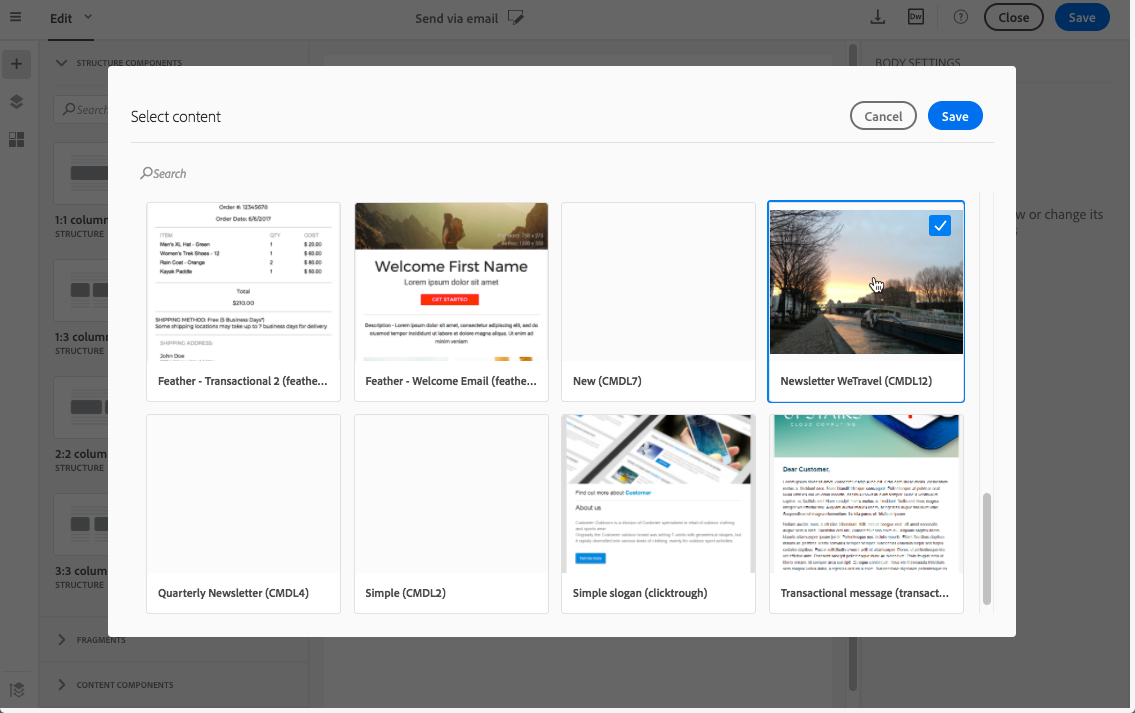Open the layers stack sidebar icon
Viewport: 1135px width, 713px height.
click(16, 102)
